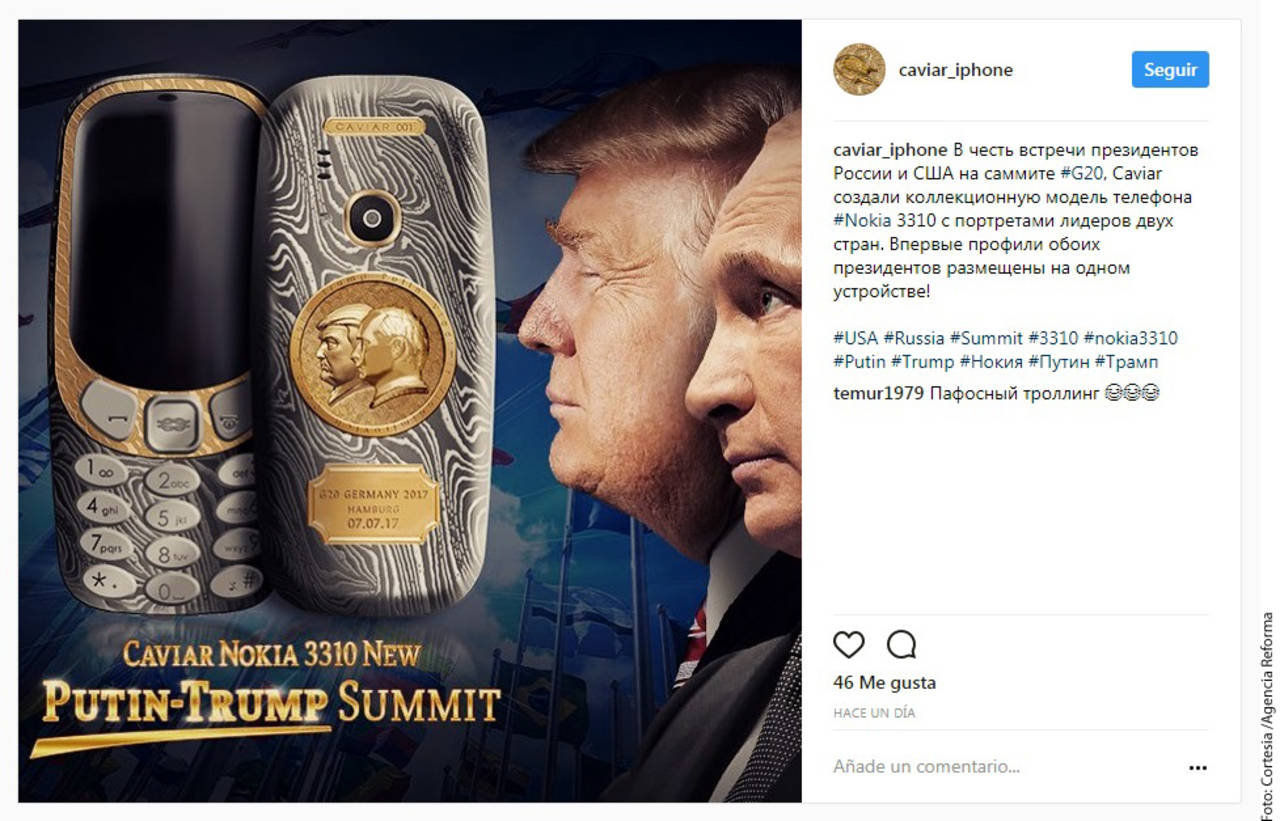Open the #USA hashtag
Viewport: 1280px width, 821px height.
point(855,338)
